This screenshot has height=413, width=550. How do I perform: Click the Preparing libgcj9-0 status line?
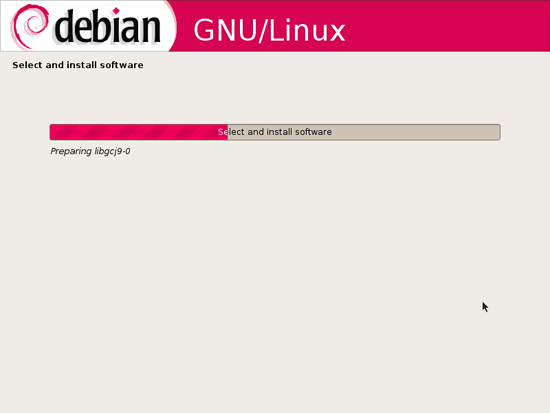pyautogui.click(x=90, y=151)
